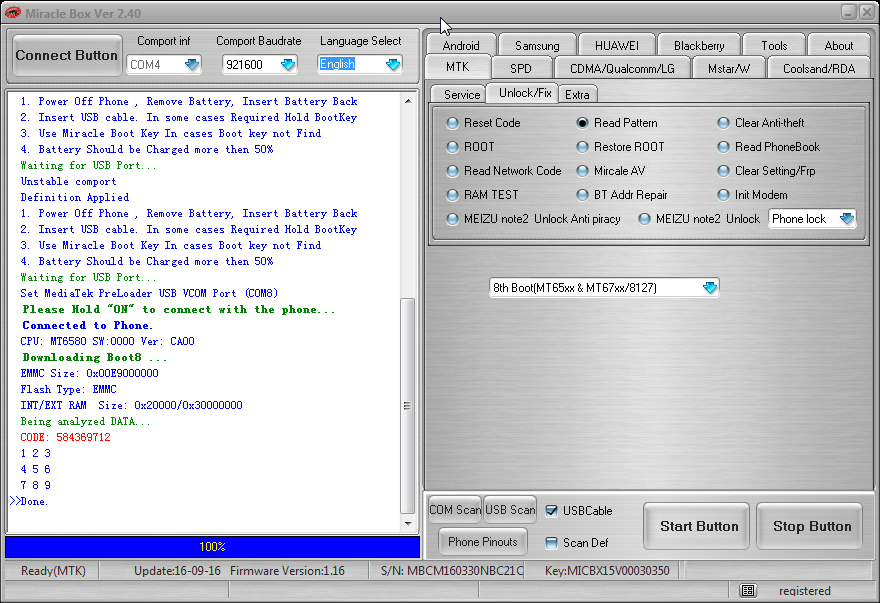The height and width of the screenshot is (603, 880).
Task: Select the CDMA/Qualcomm/LG tab
Action: [622, 68]
